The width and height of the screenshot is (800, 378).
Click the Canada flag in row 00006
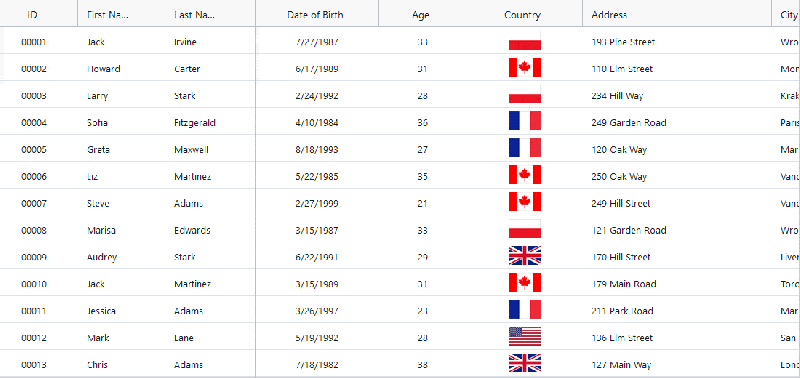click(x=524, y=175)
